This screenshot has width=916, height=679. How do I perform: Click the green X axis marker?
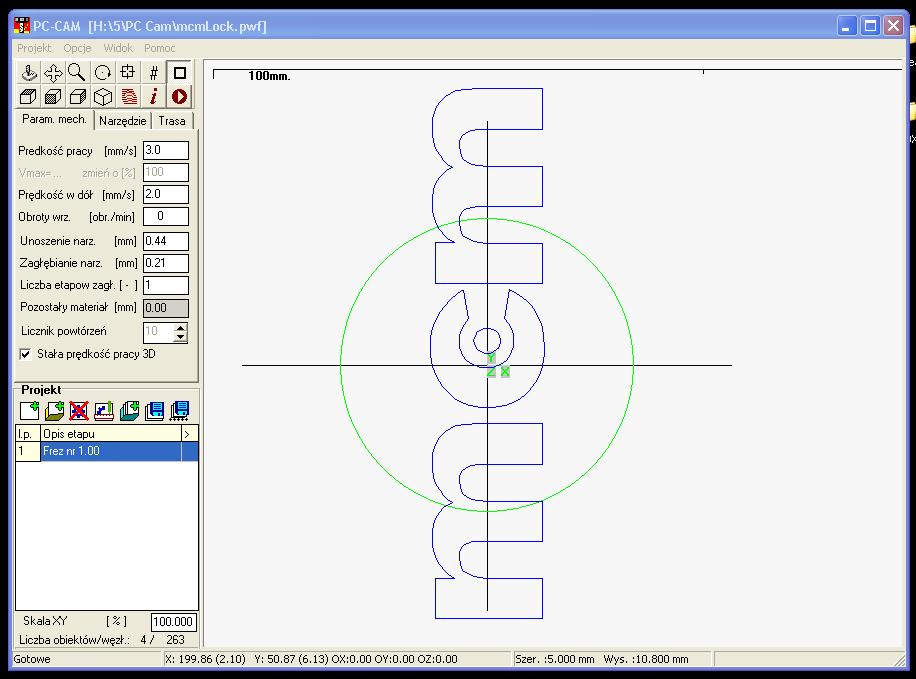(x=505, y=371)
